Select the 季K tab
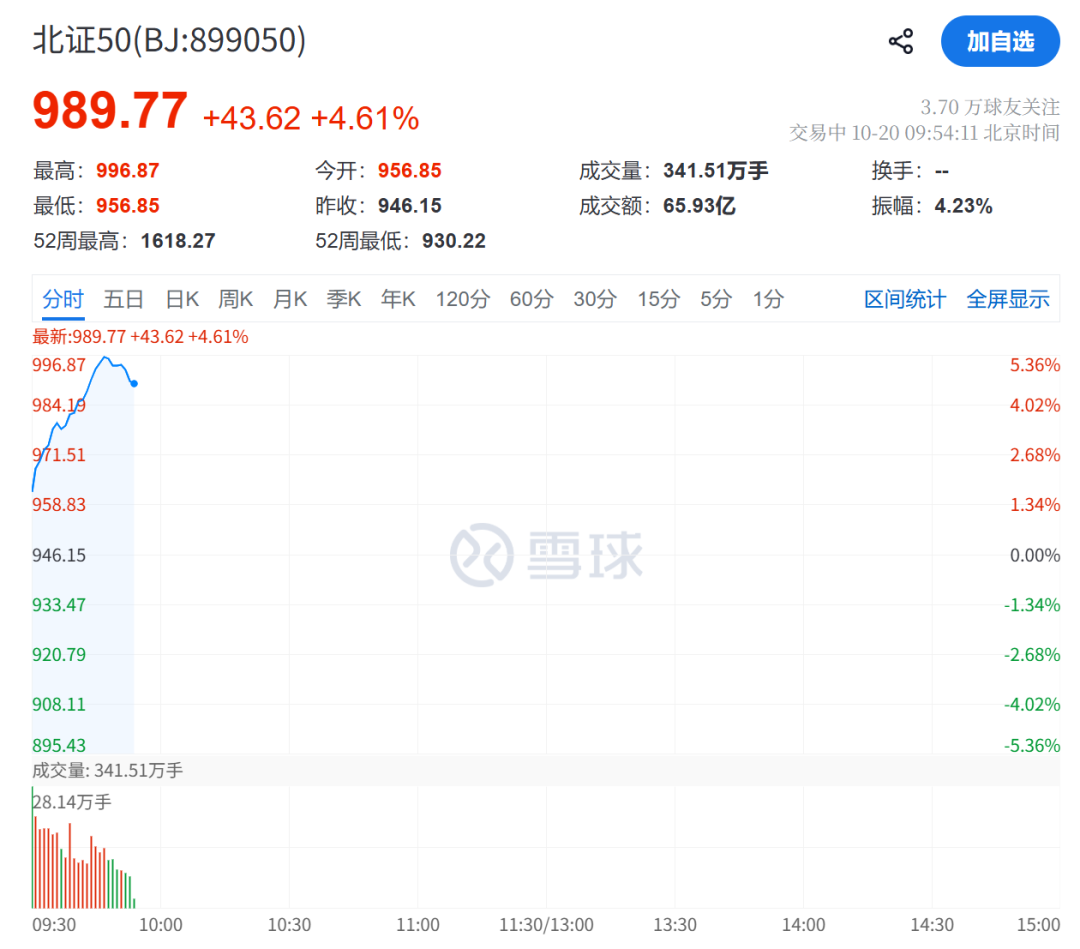 click(x=344, y=299)
